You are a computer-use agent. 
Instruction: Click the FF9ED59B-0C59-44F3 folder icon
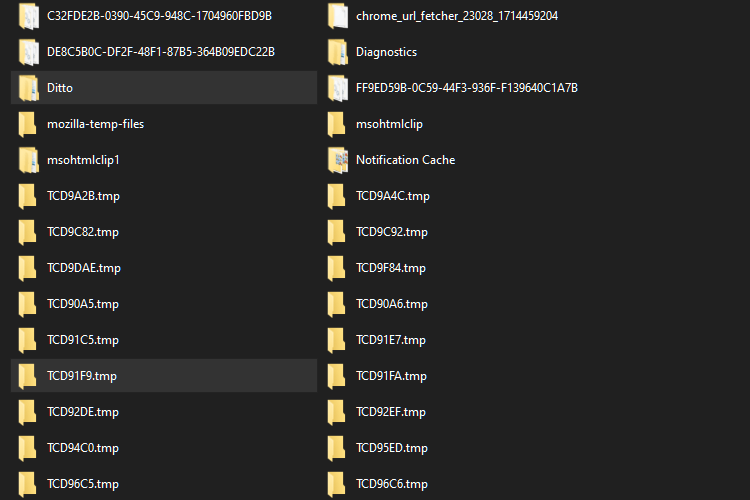pos(338,88)
